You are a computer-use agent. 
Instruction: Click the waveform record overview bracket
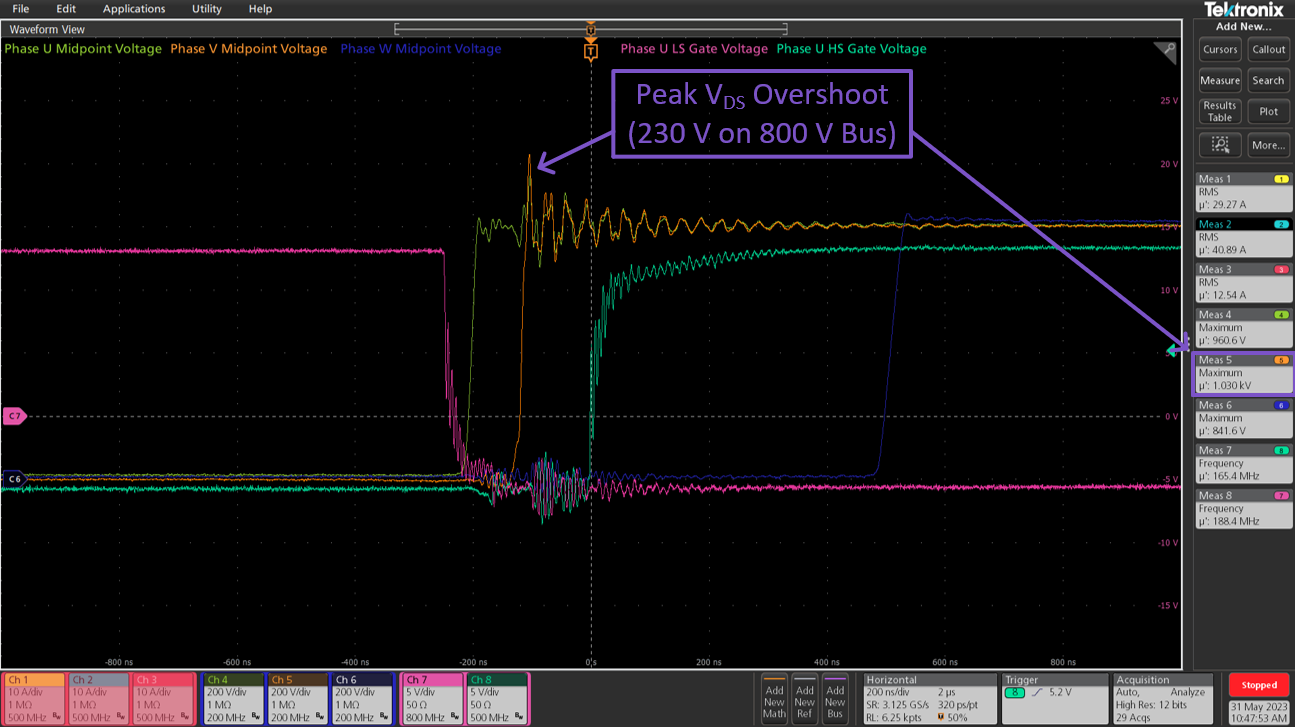tap(591, 28)
